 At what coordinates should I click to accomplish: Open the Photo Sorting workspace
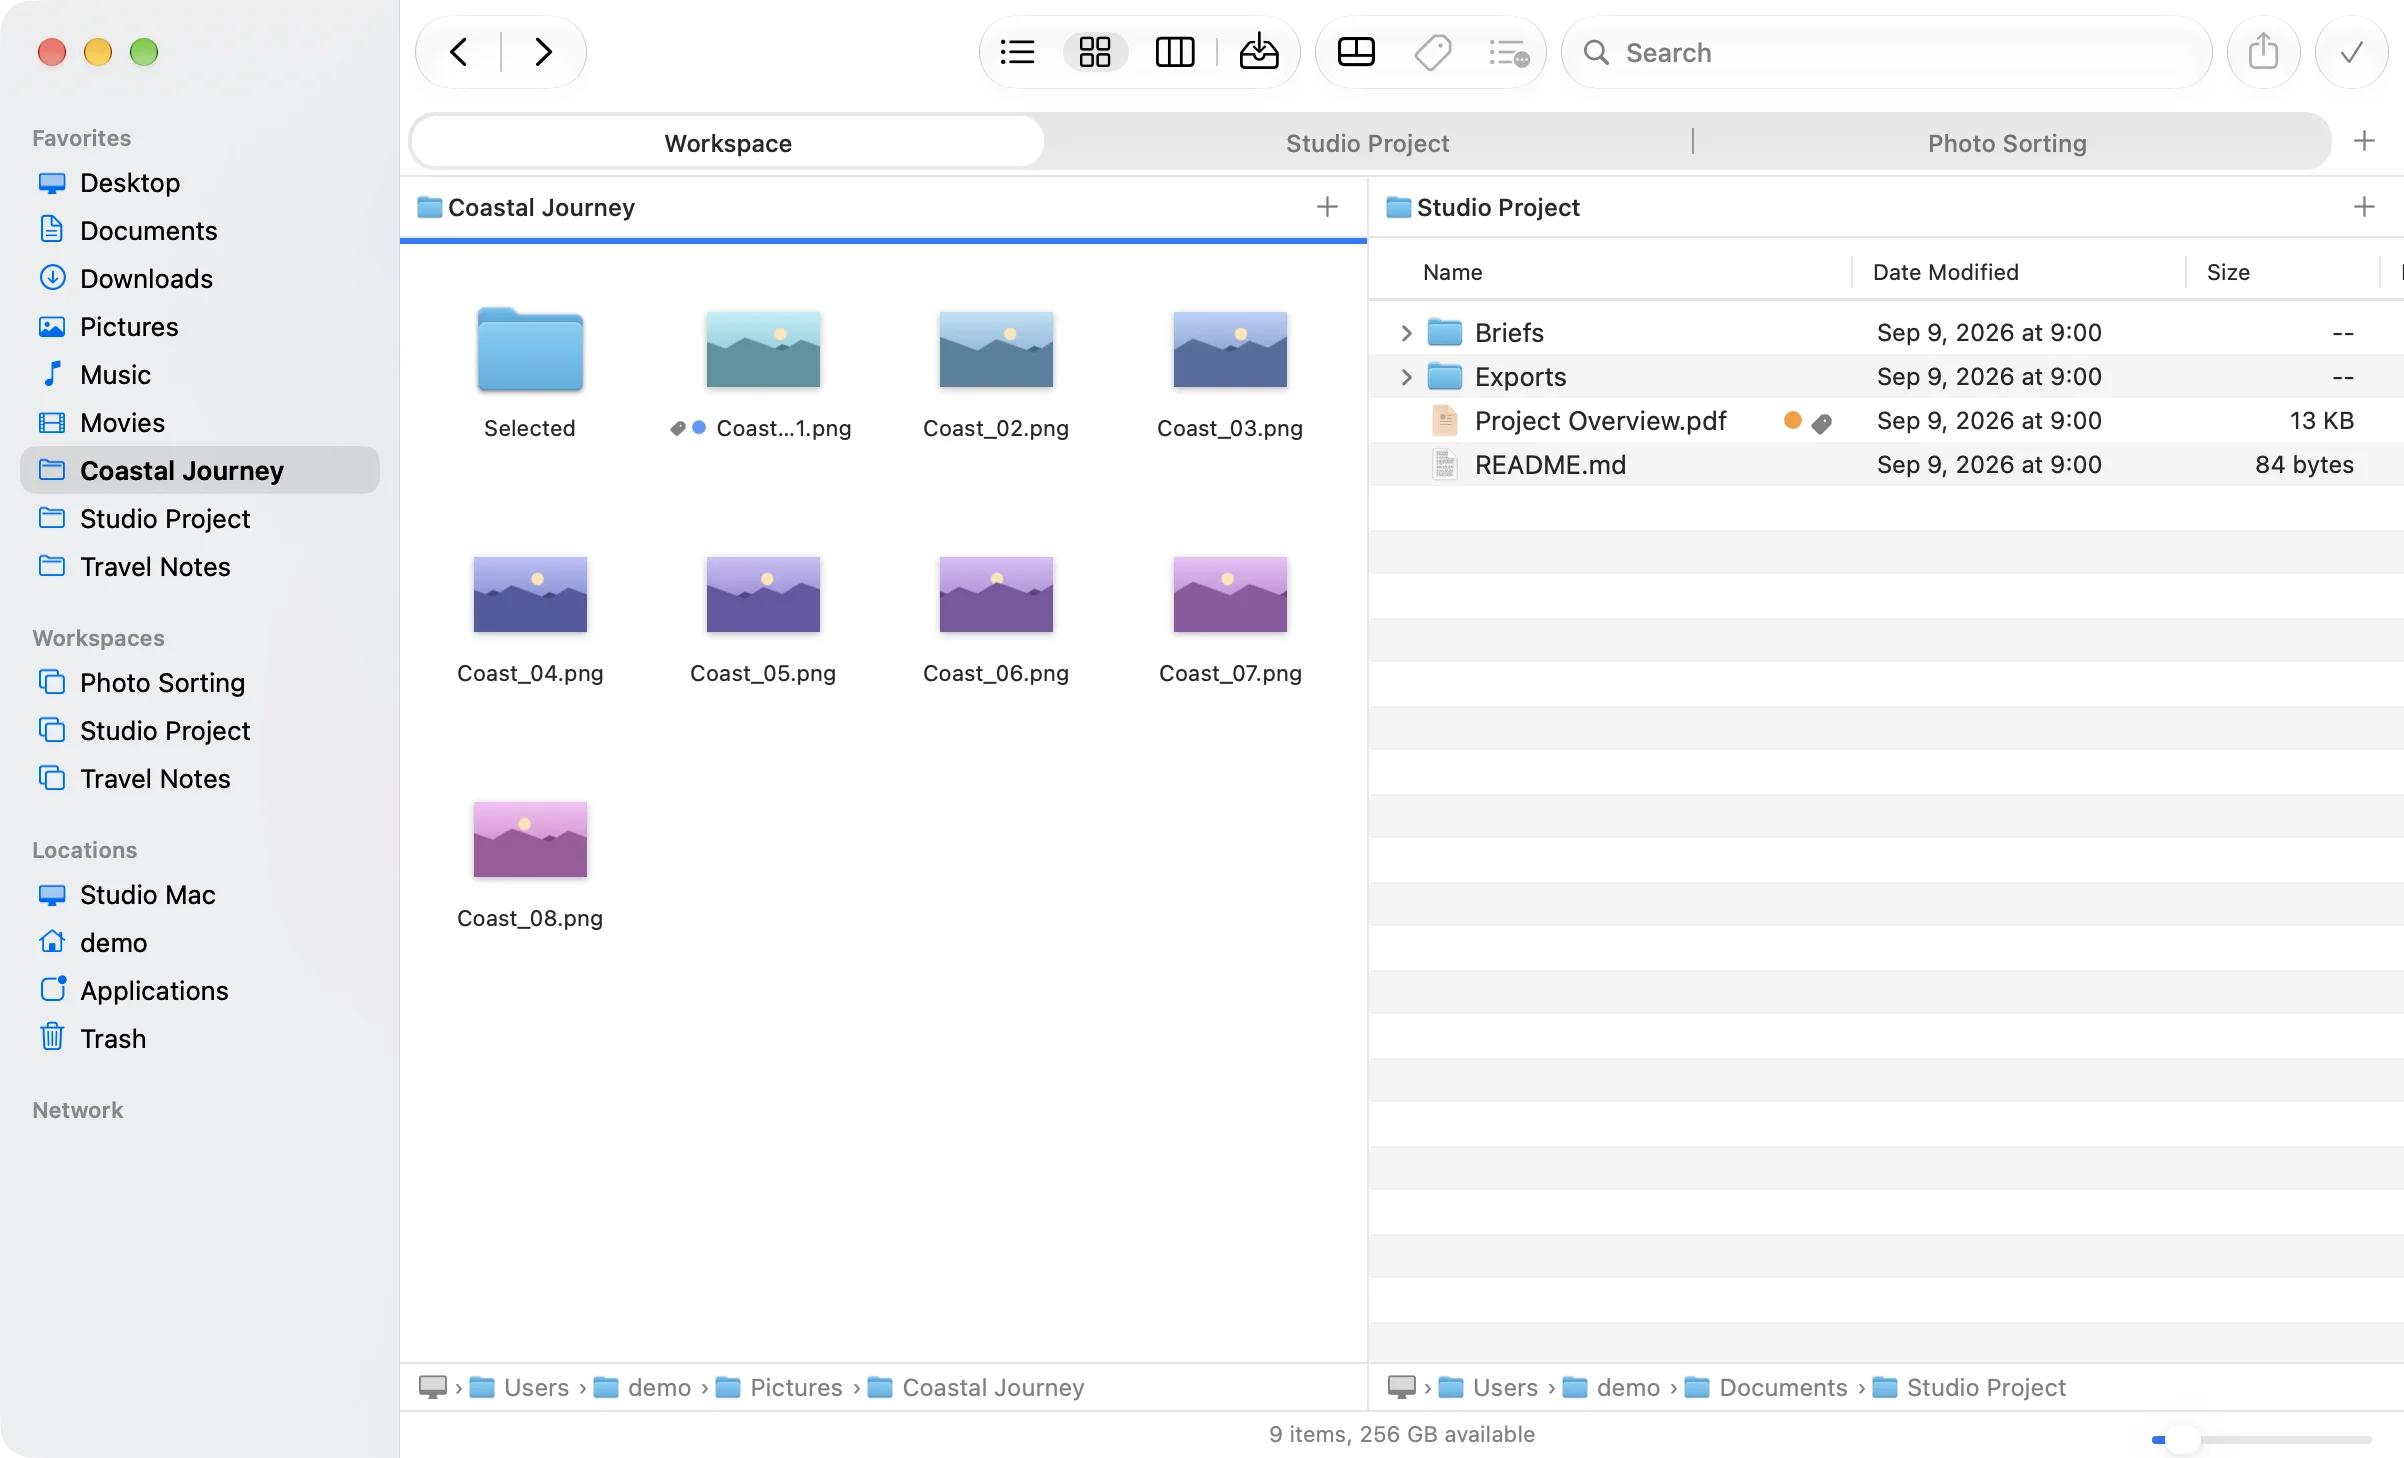coord(200,683)
